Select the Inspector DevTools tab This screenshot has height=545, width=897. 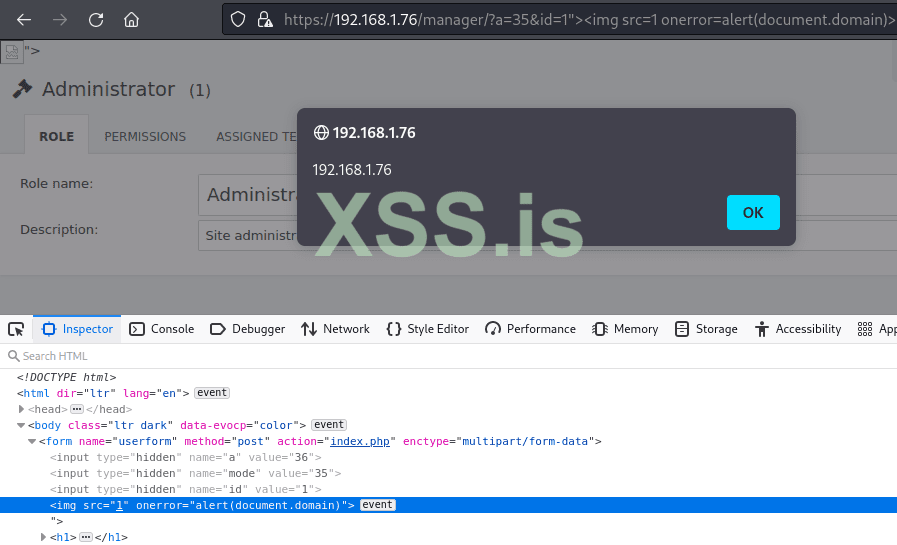click(x=77, y=329)
